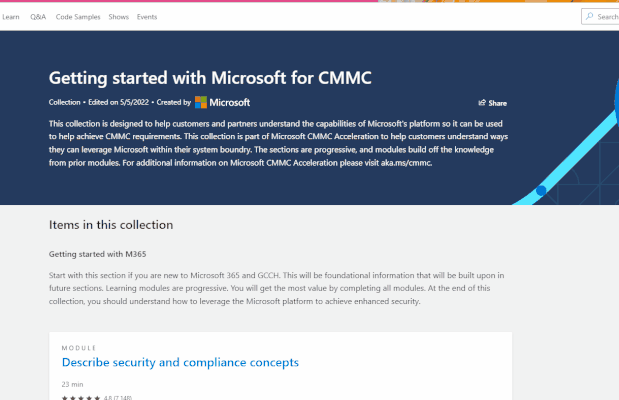The image size is (619, 400).
Task: Go to Code Samples
Action: pyautogui.click(x=78, y=17)
